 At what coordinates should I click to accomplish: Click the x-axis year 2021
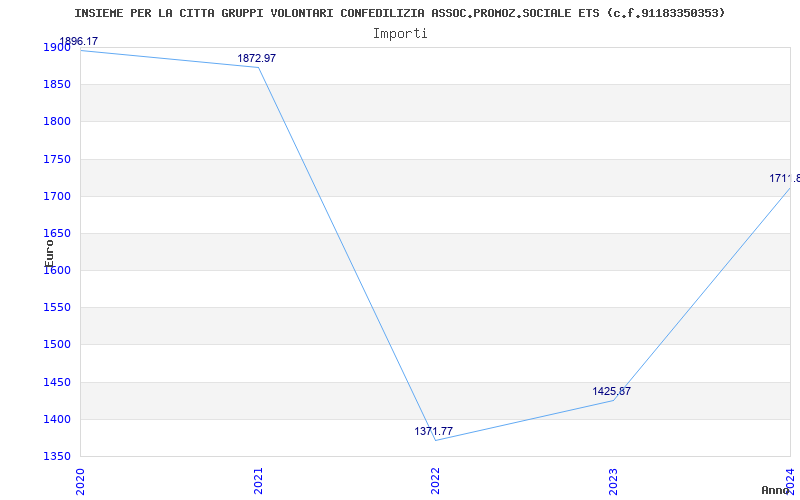(258, 481)
